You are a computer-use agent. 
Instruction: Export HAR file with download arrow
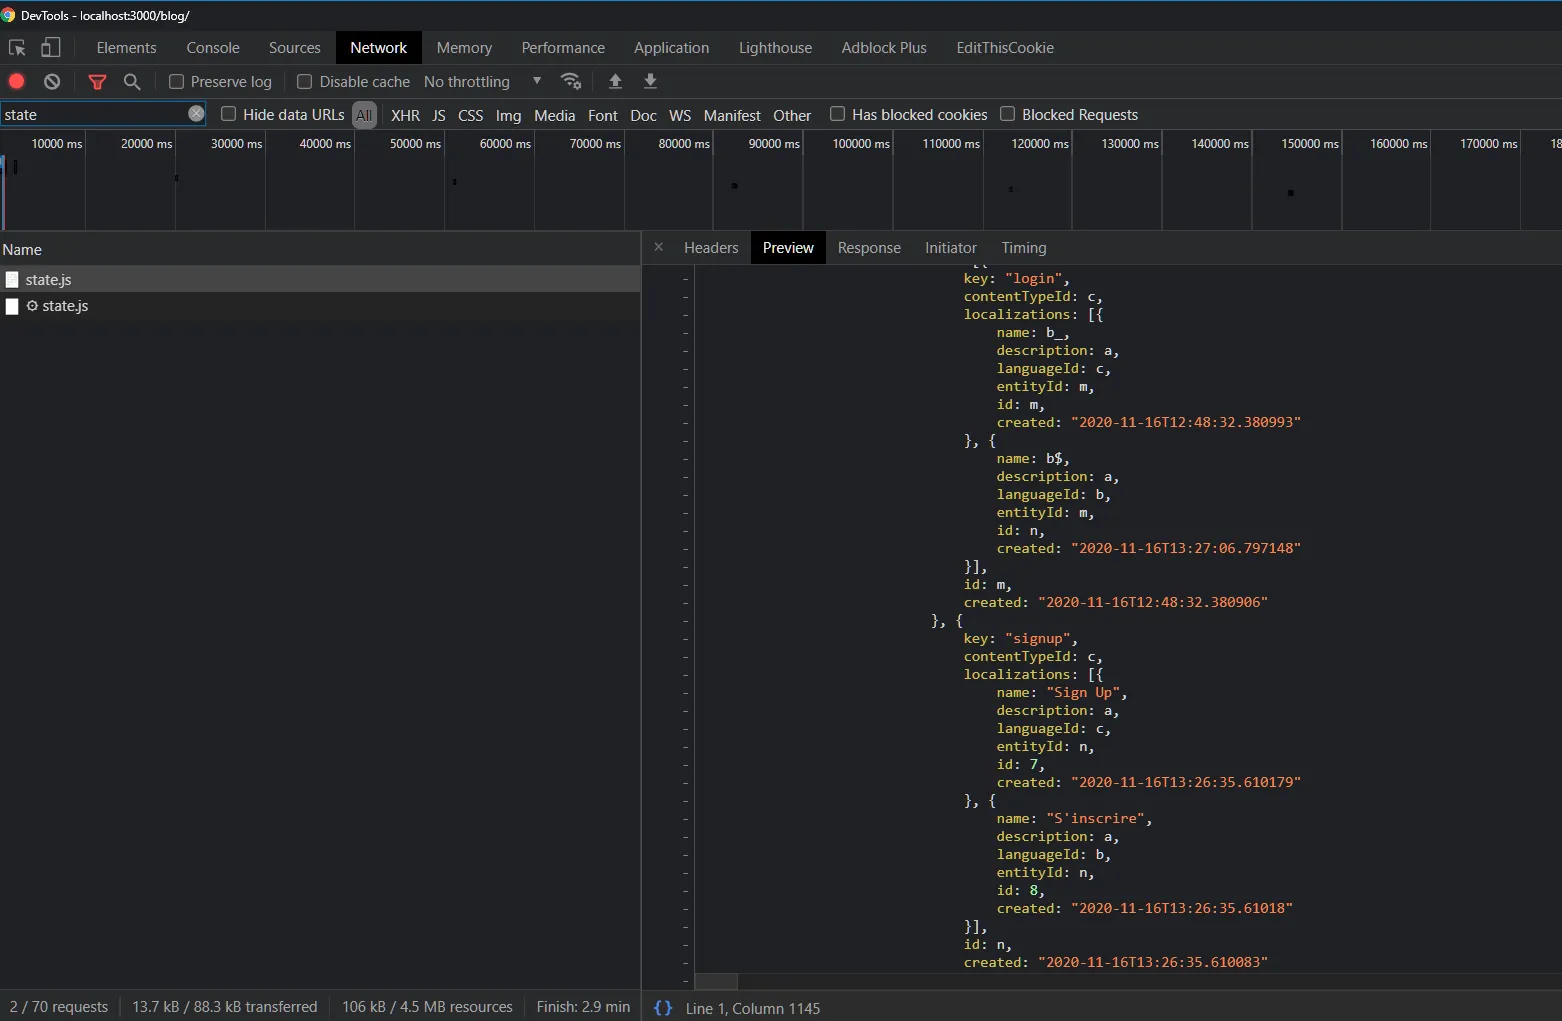click(x=650, y=82)
